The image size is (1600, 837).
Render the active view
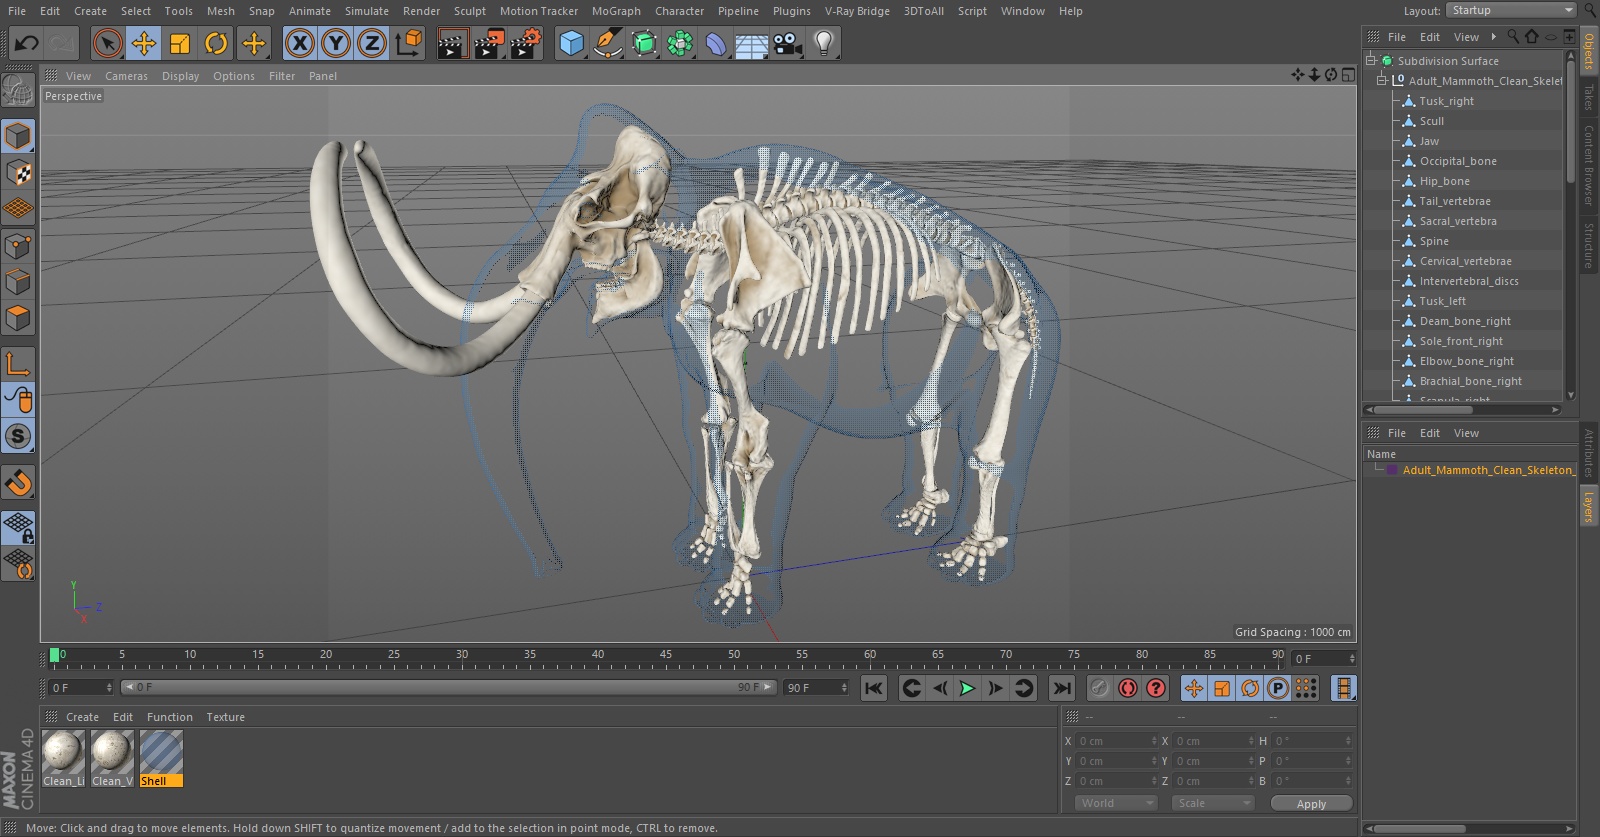pos(452,43)
